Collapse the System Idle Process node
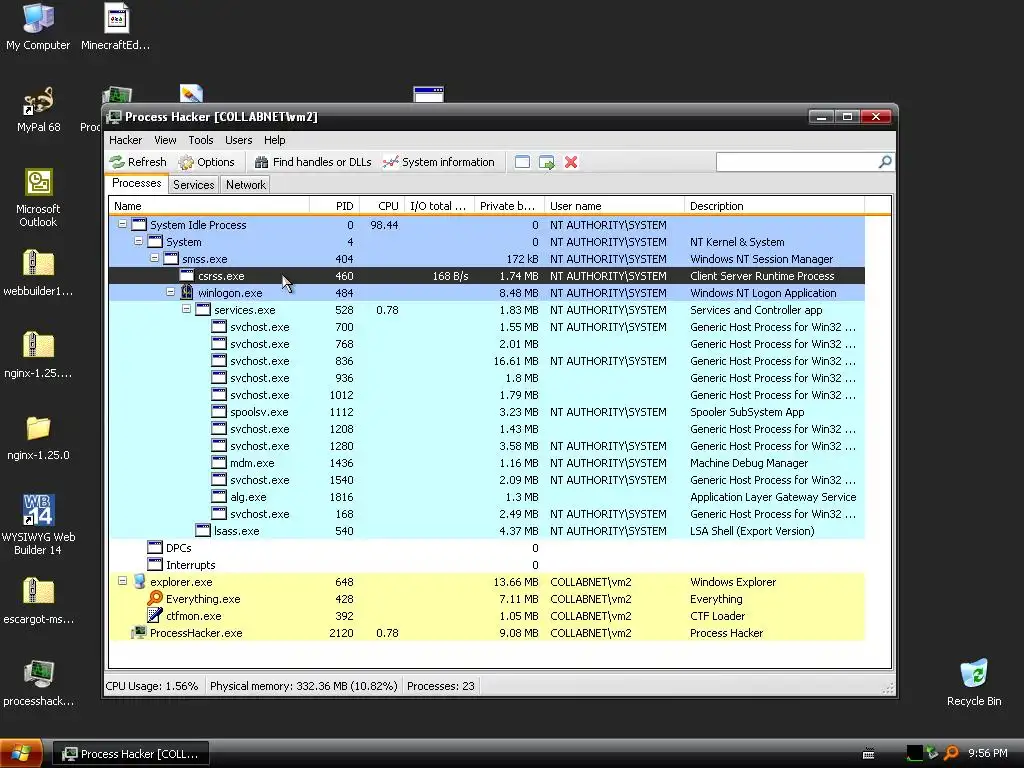The height and width of the screenshot is (768, 1024). [x=122, y=224]
